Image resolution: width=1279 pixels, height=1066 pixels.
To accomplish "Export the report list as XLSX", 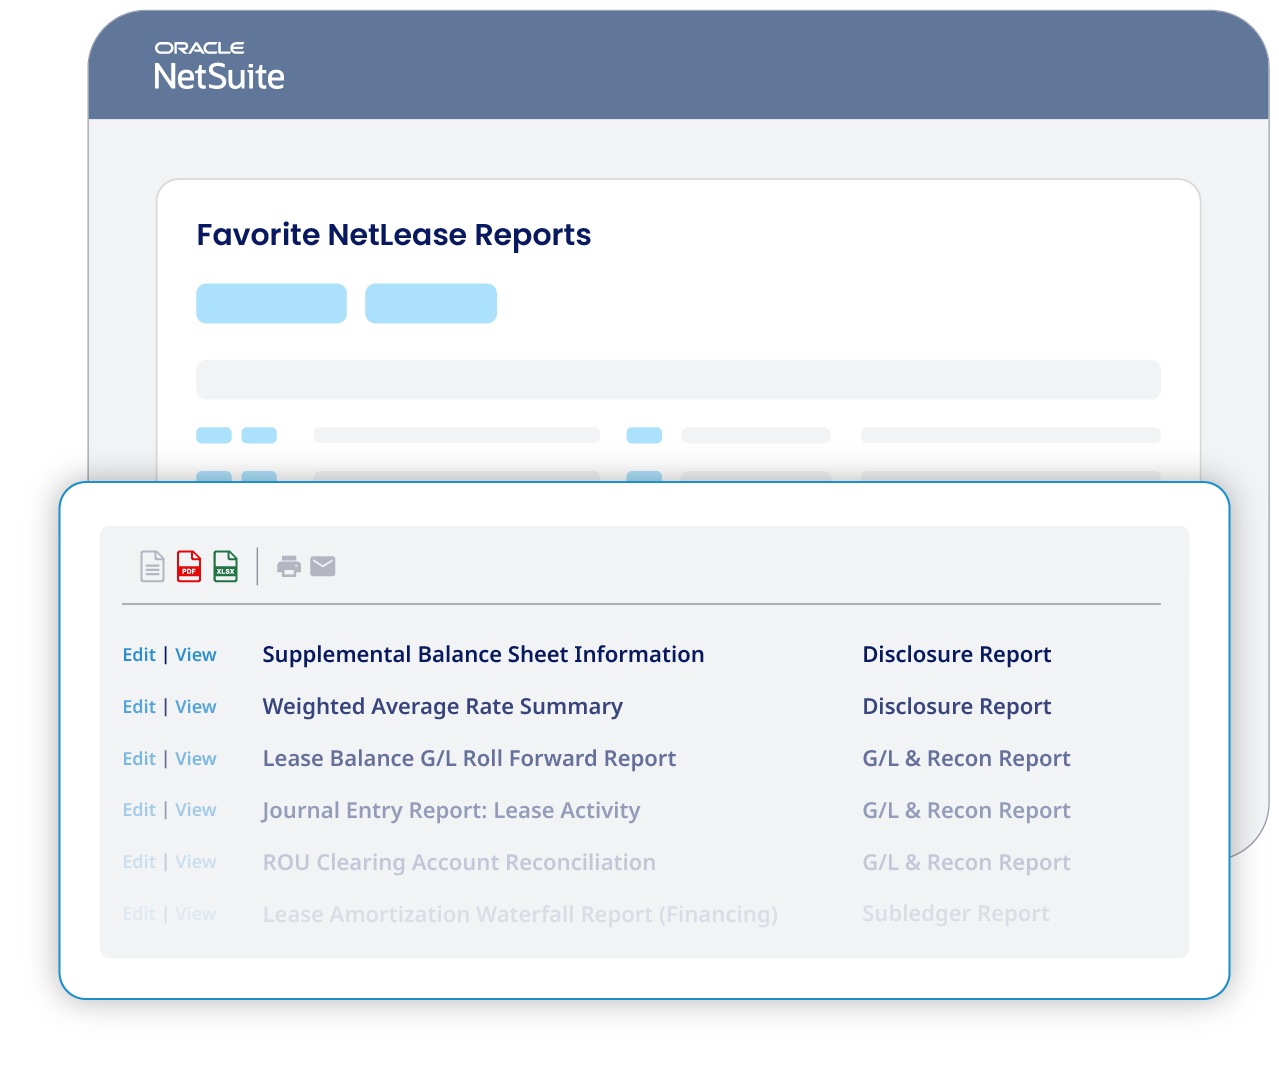I will (x=226, y=566).
